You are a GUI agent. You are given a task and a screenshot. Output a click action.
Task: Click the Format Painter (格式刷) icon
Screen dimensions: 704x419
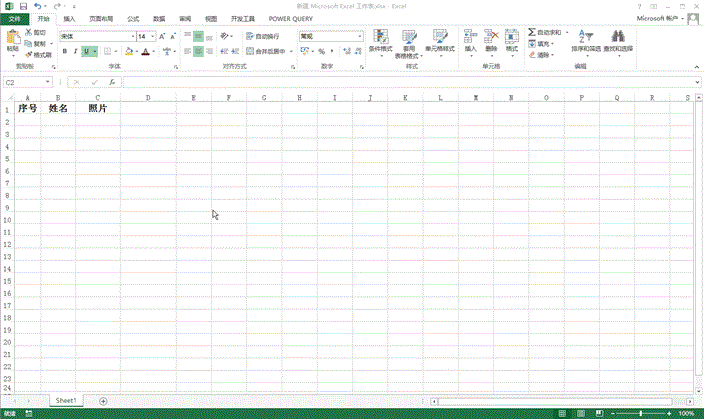[29, 56]
